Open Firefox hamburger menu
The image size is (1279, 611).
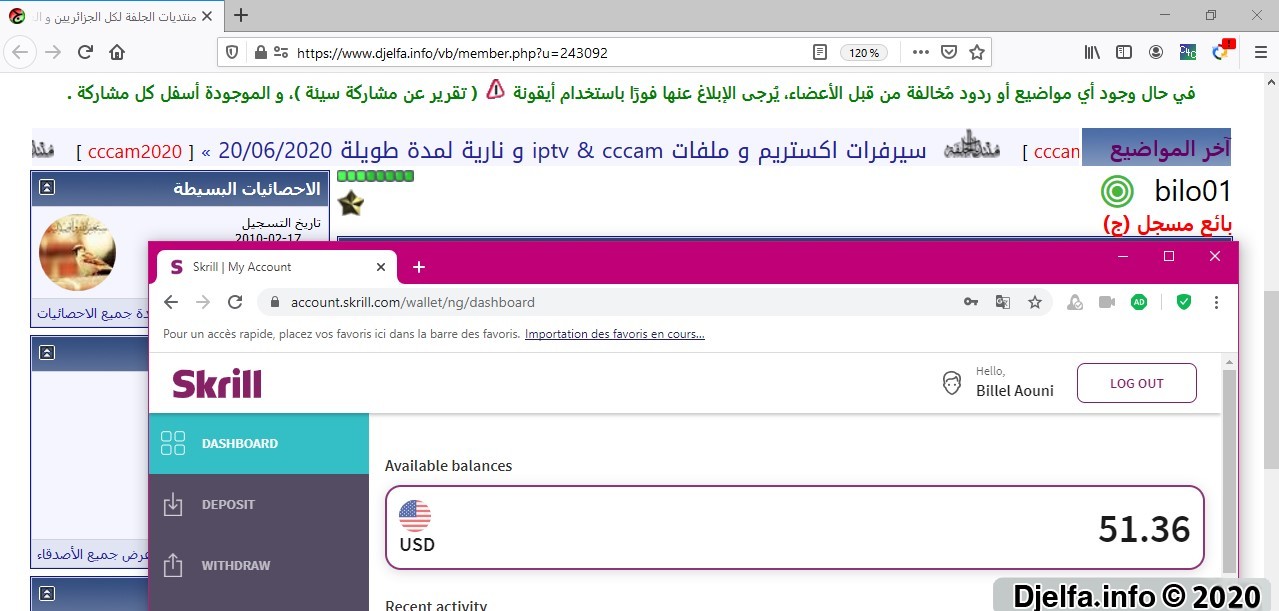1260,52
